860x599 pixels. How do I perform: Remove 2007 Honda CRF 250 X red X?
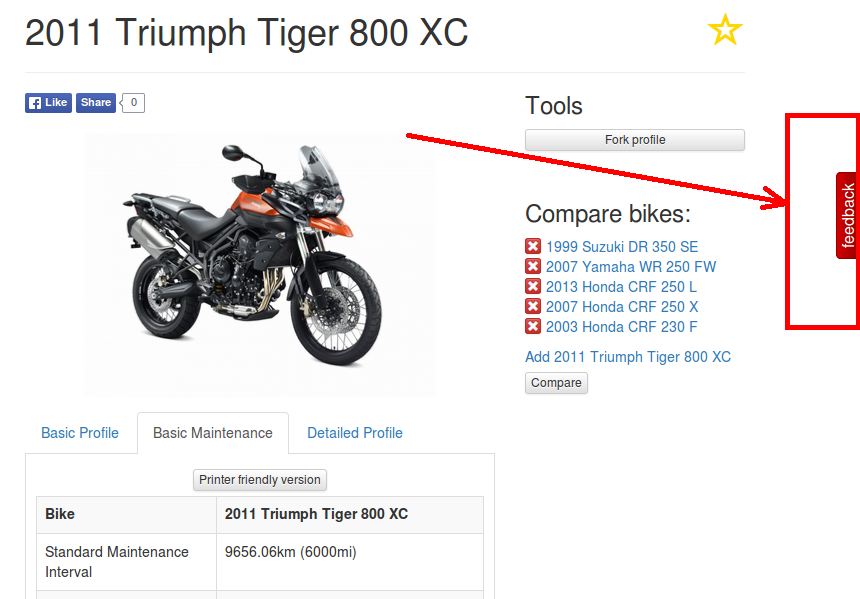(533, 307)
